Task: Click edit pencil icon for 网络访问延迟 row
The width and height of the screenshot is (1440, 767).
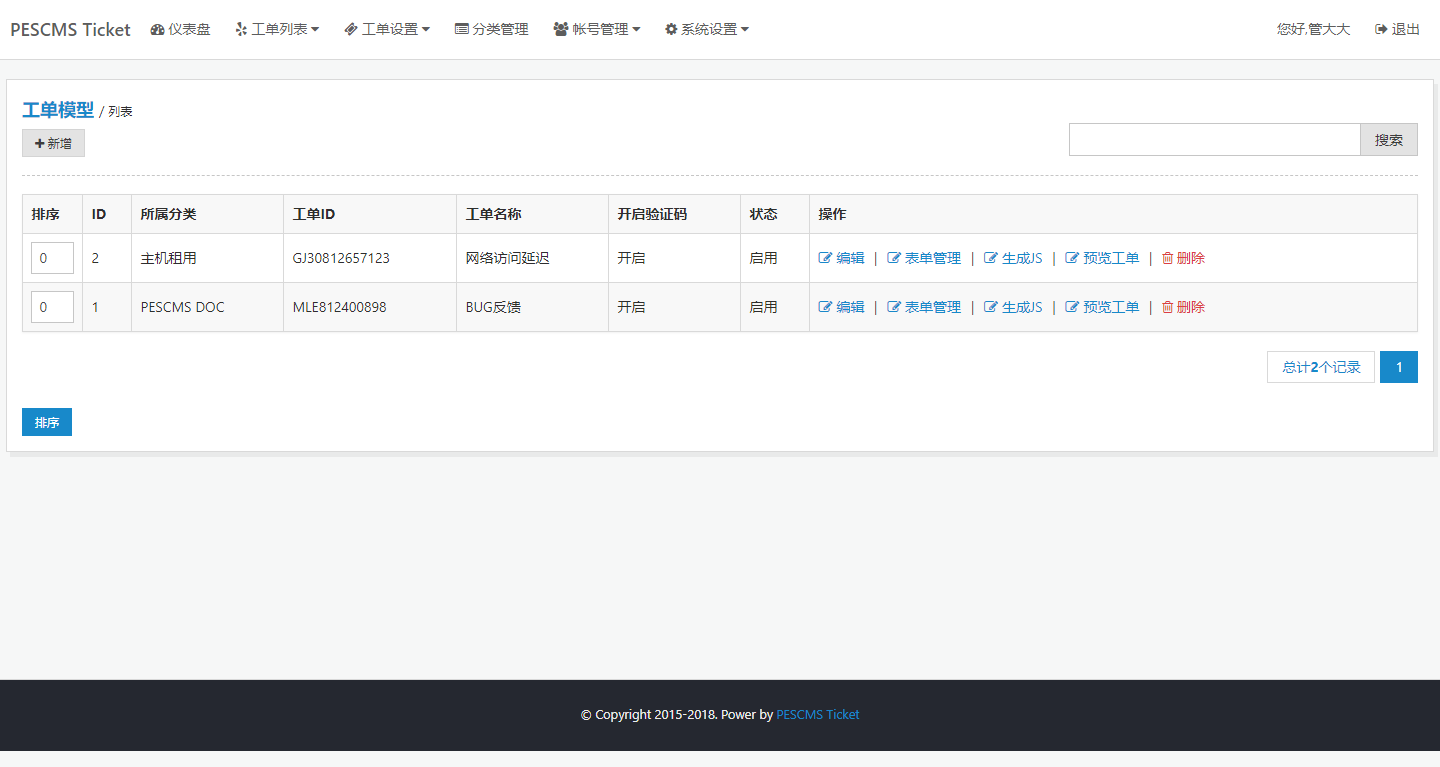Action: pos(825,258)
